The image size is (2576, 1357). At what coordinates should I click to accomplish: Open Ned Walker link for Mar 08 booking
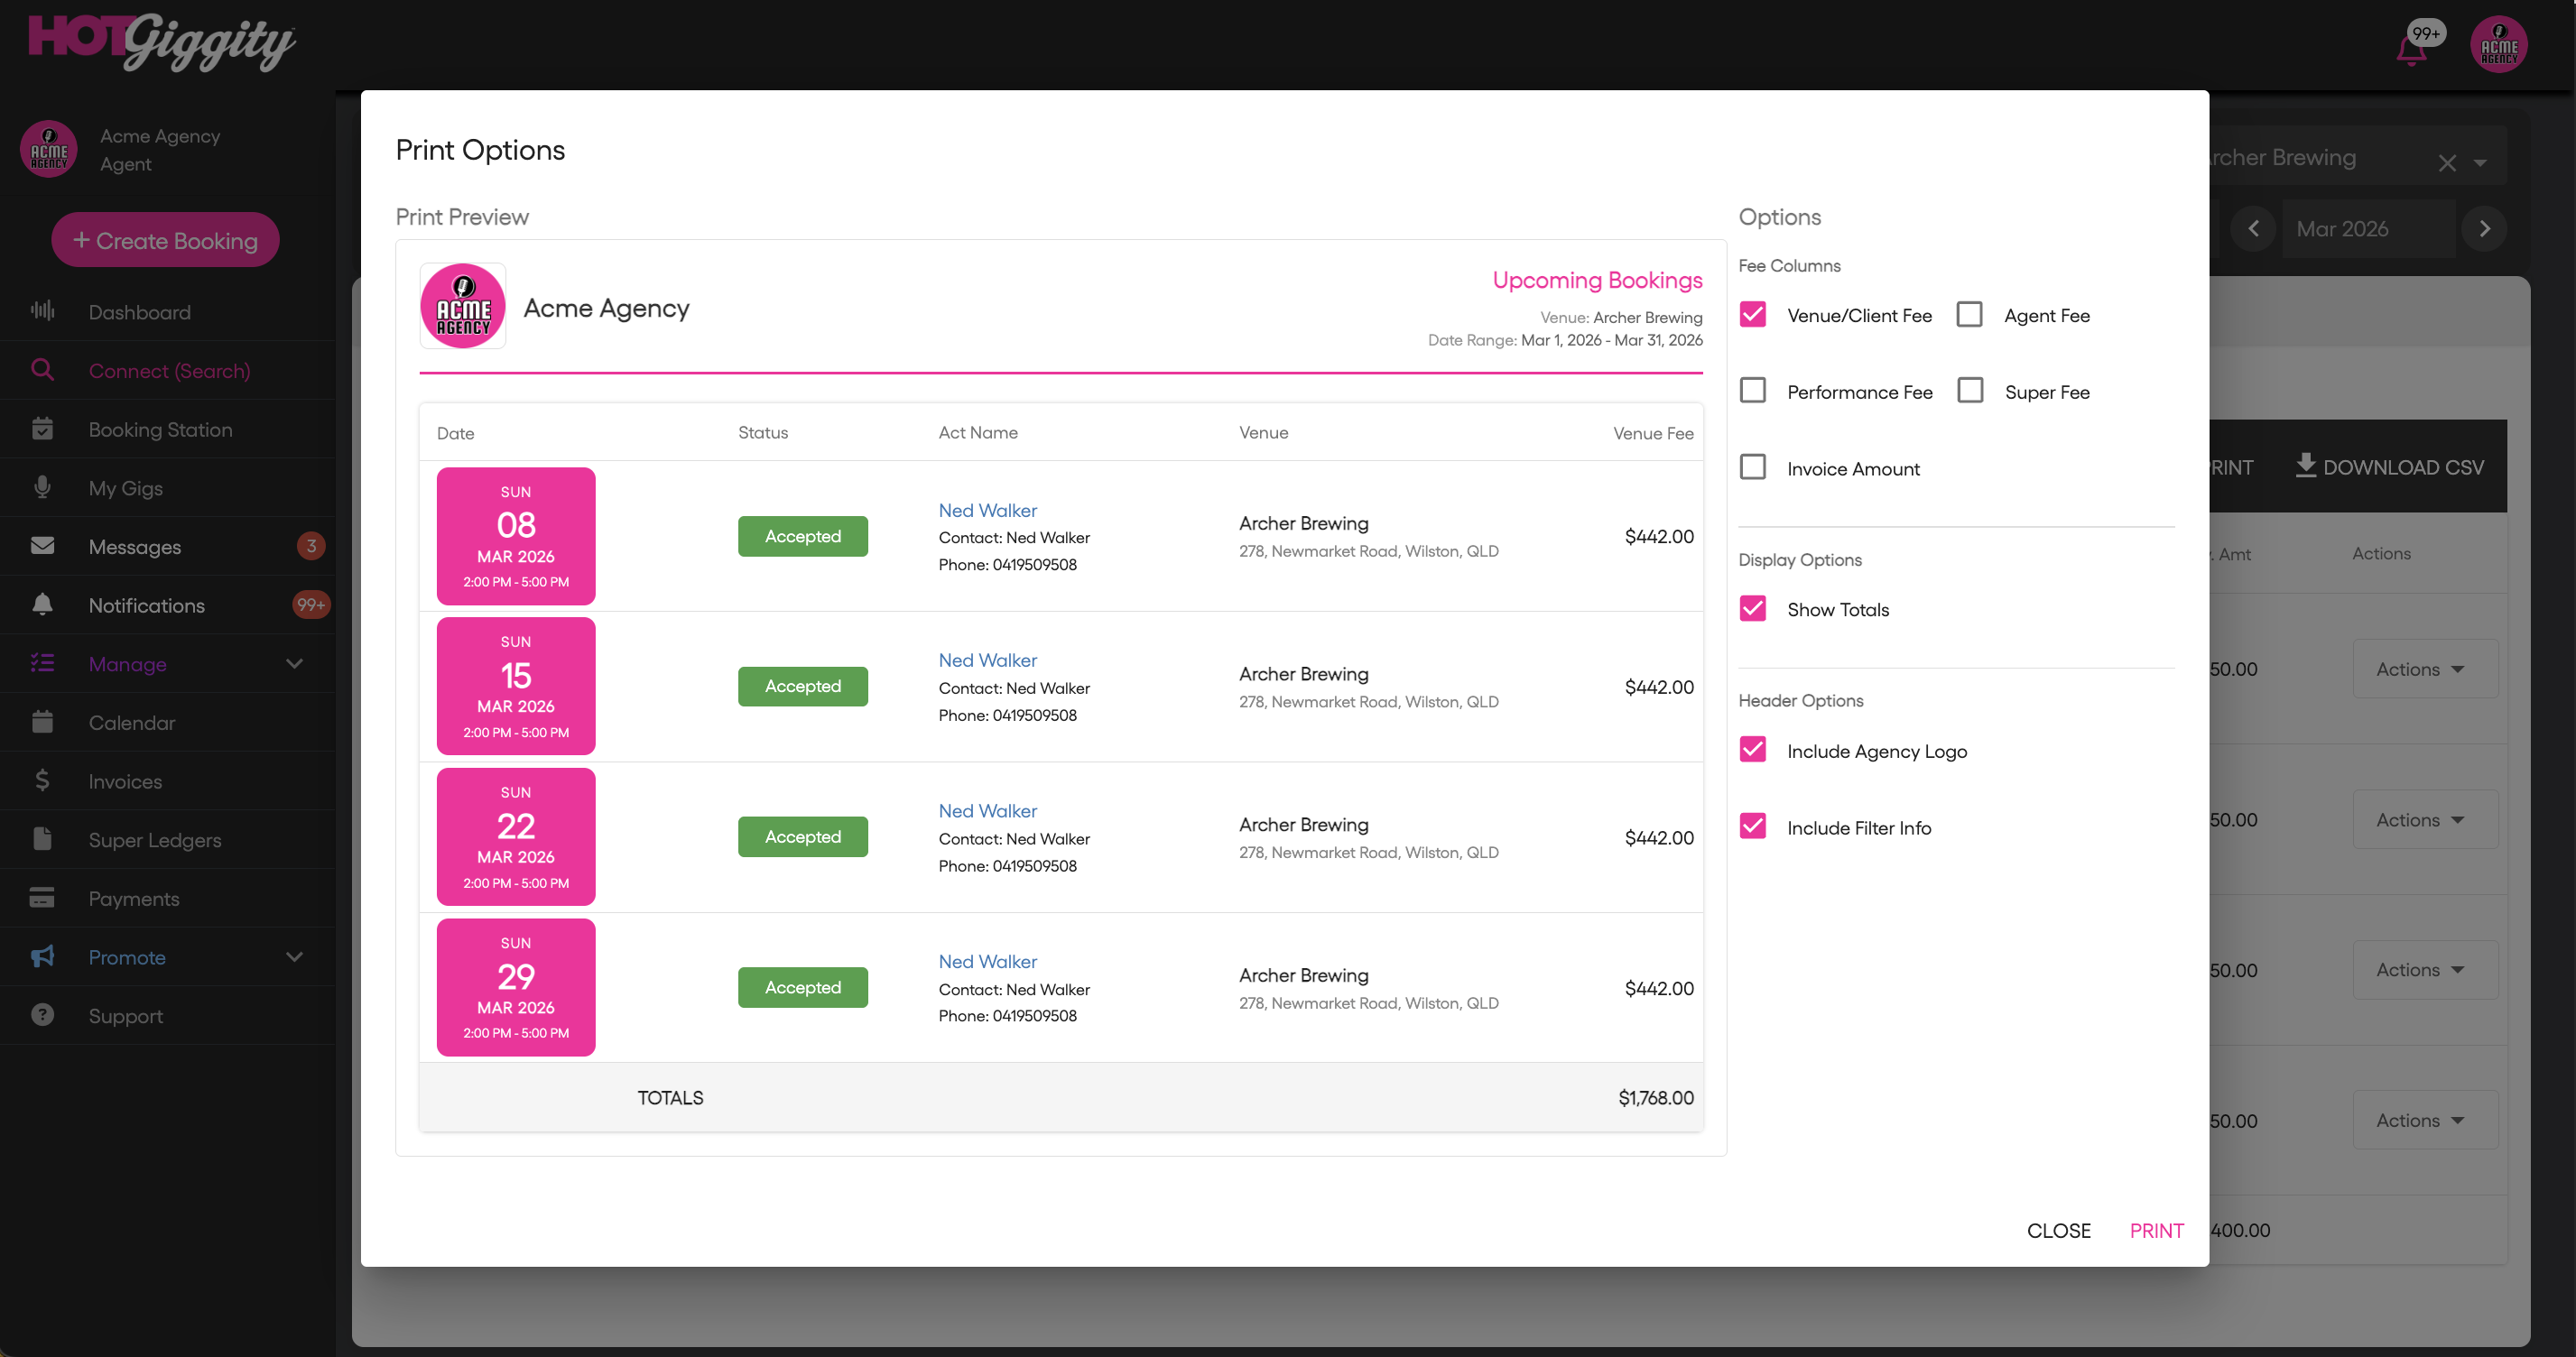(987, 510)
